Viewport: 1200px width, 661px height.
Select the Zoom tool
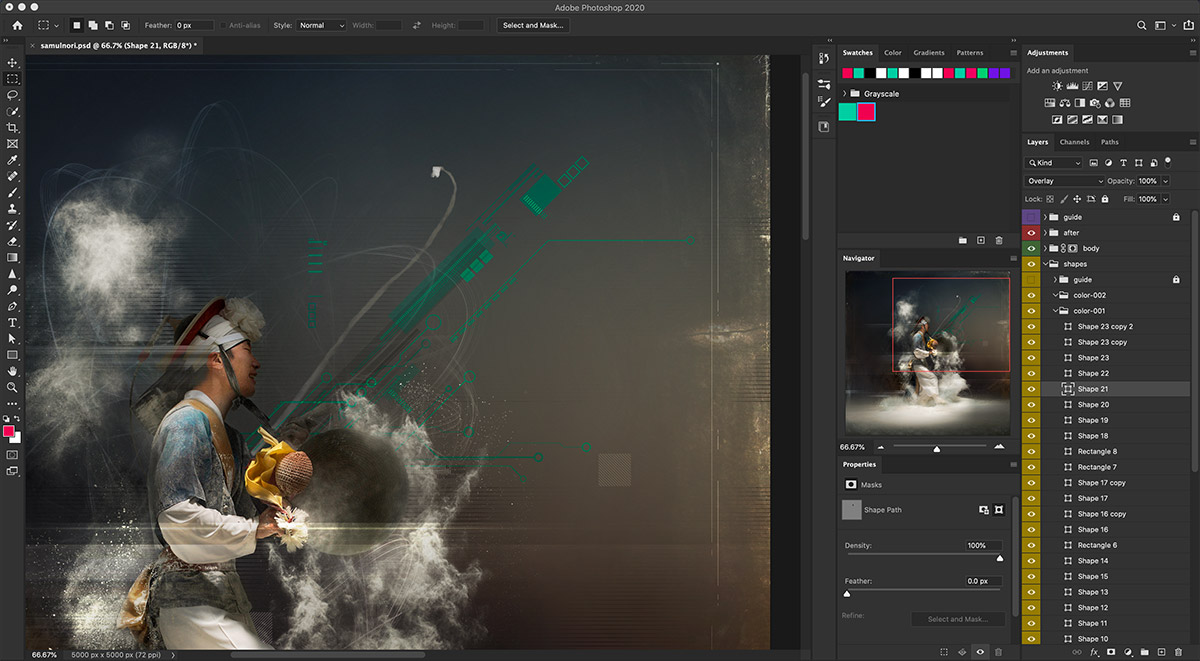coord(13,387)
